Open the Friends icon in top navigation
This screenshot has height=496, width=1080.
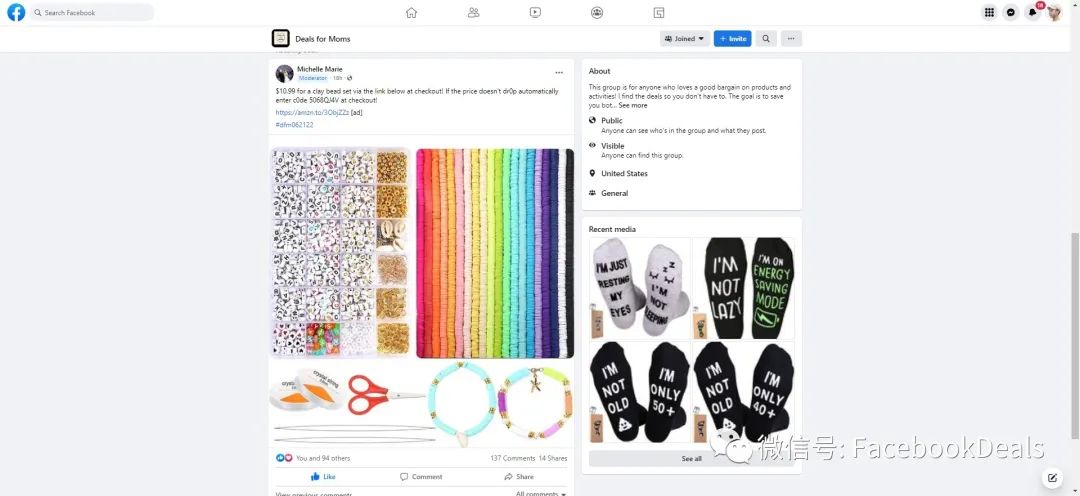coord(473,12)
